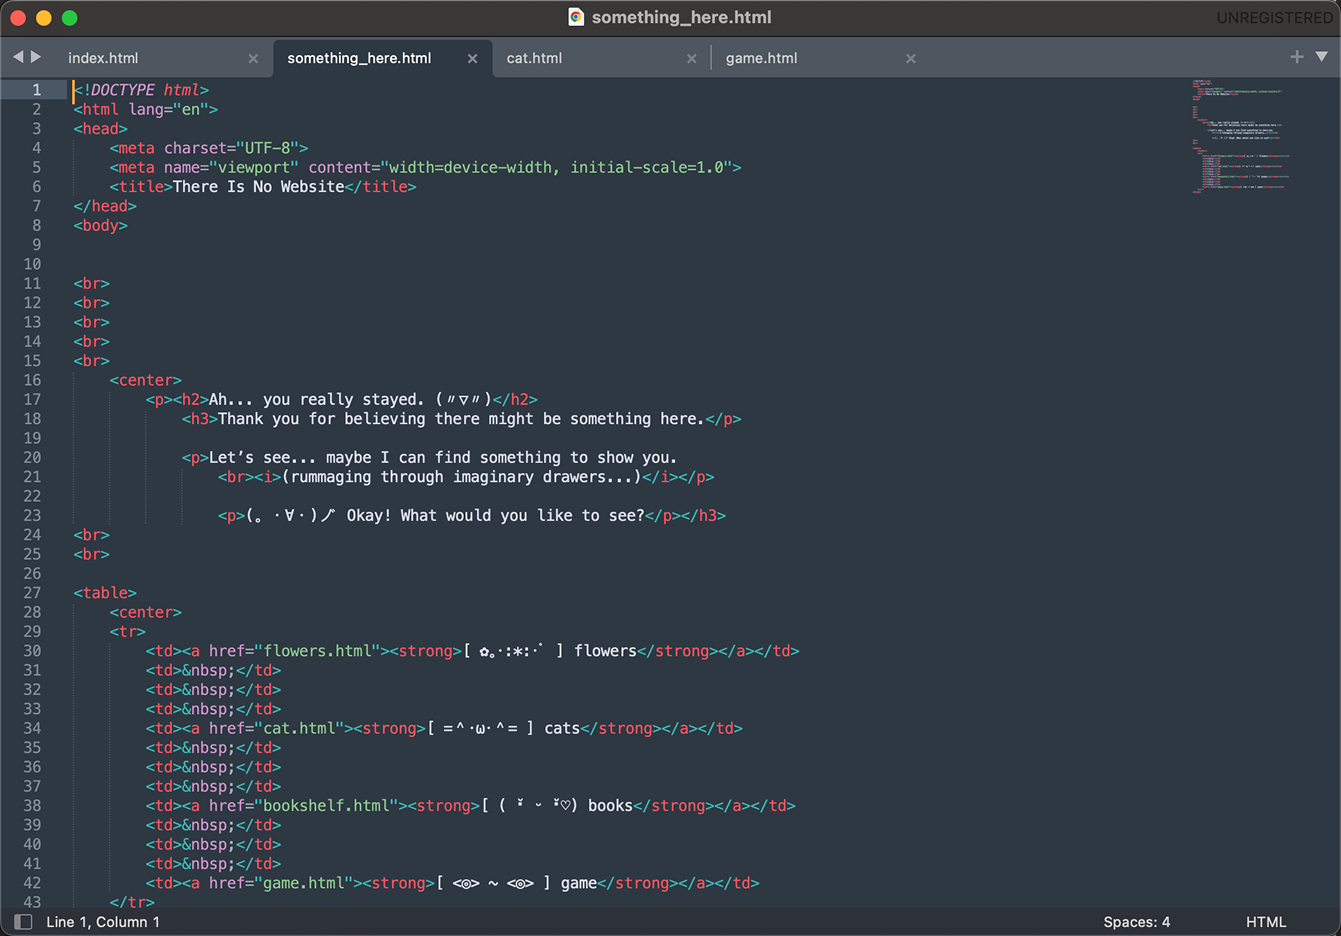1341x936 pixels.
Task: Close the cat.html tab
Action: pyautogui.click(x=691, y=59)
